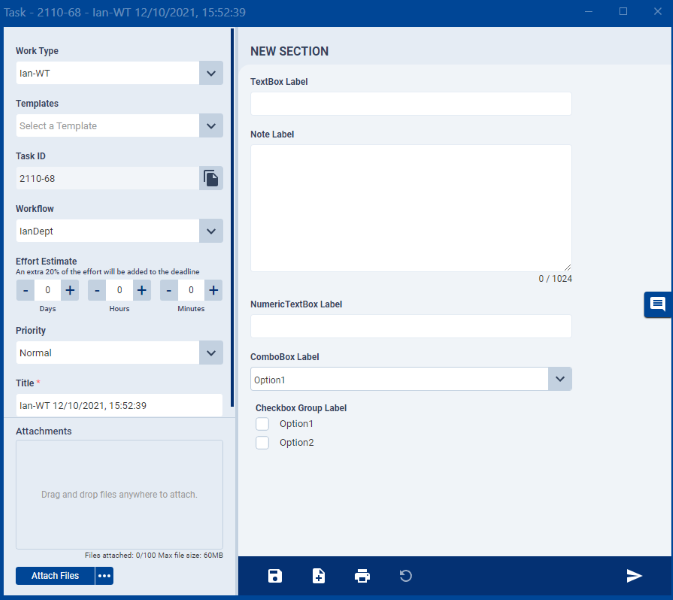The height and width of the screenshot is (600, 673).
Task: Click the Task ID field 2110-68
Action: pos(107,178)
